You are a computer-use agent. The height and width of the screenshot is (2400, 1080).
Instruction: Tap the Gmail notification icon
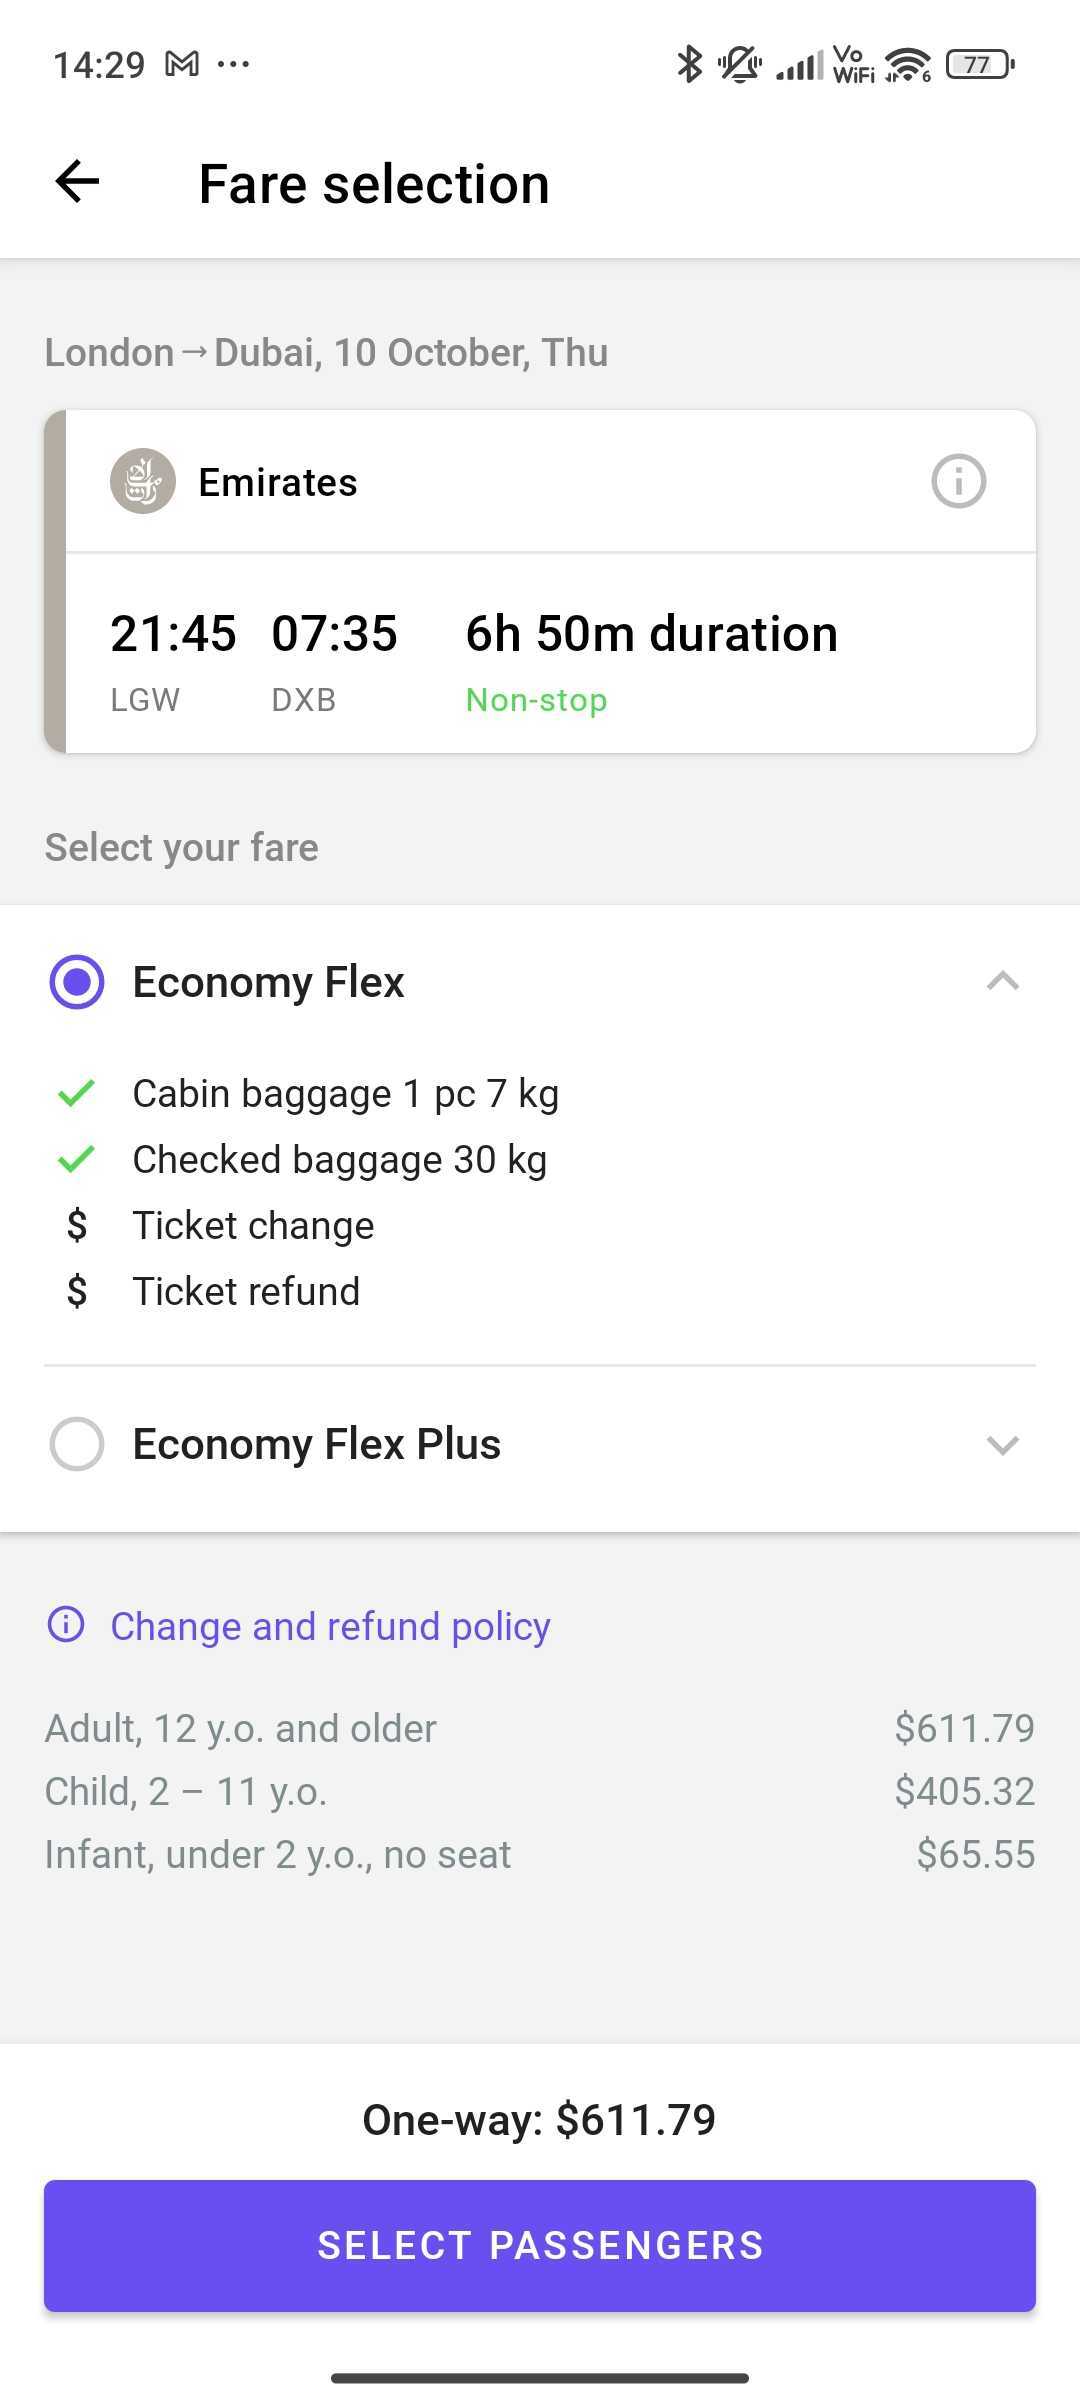point(182,65)
